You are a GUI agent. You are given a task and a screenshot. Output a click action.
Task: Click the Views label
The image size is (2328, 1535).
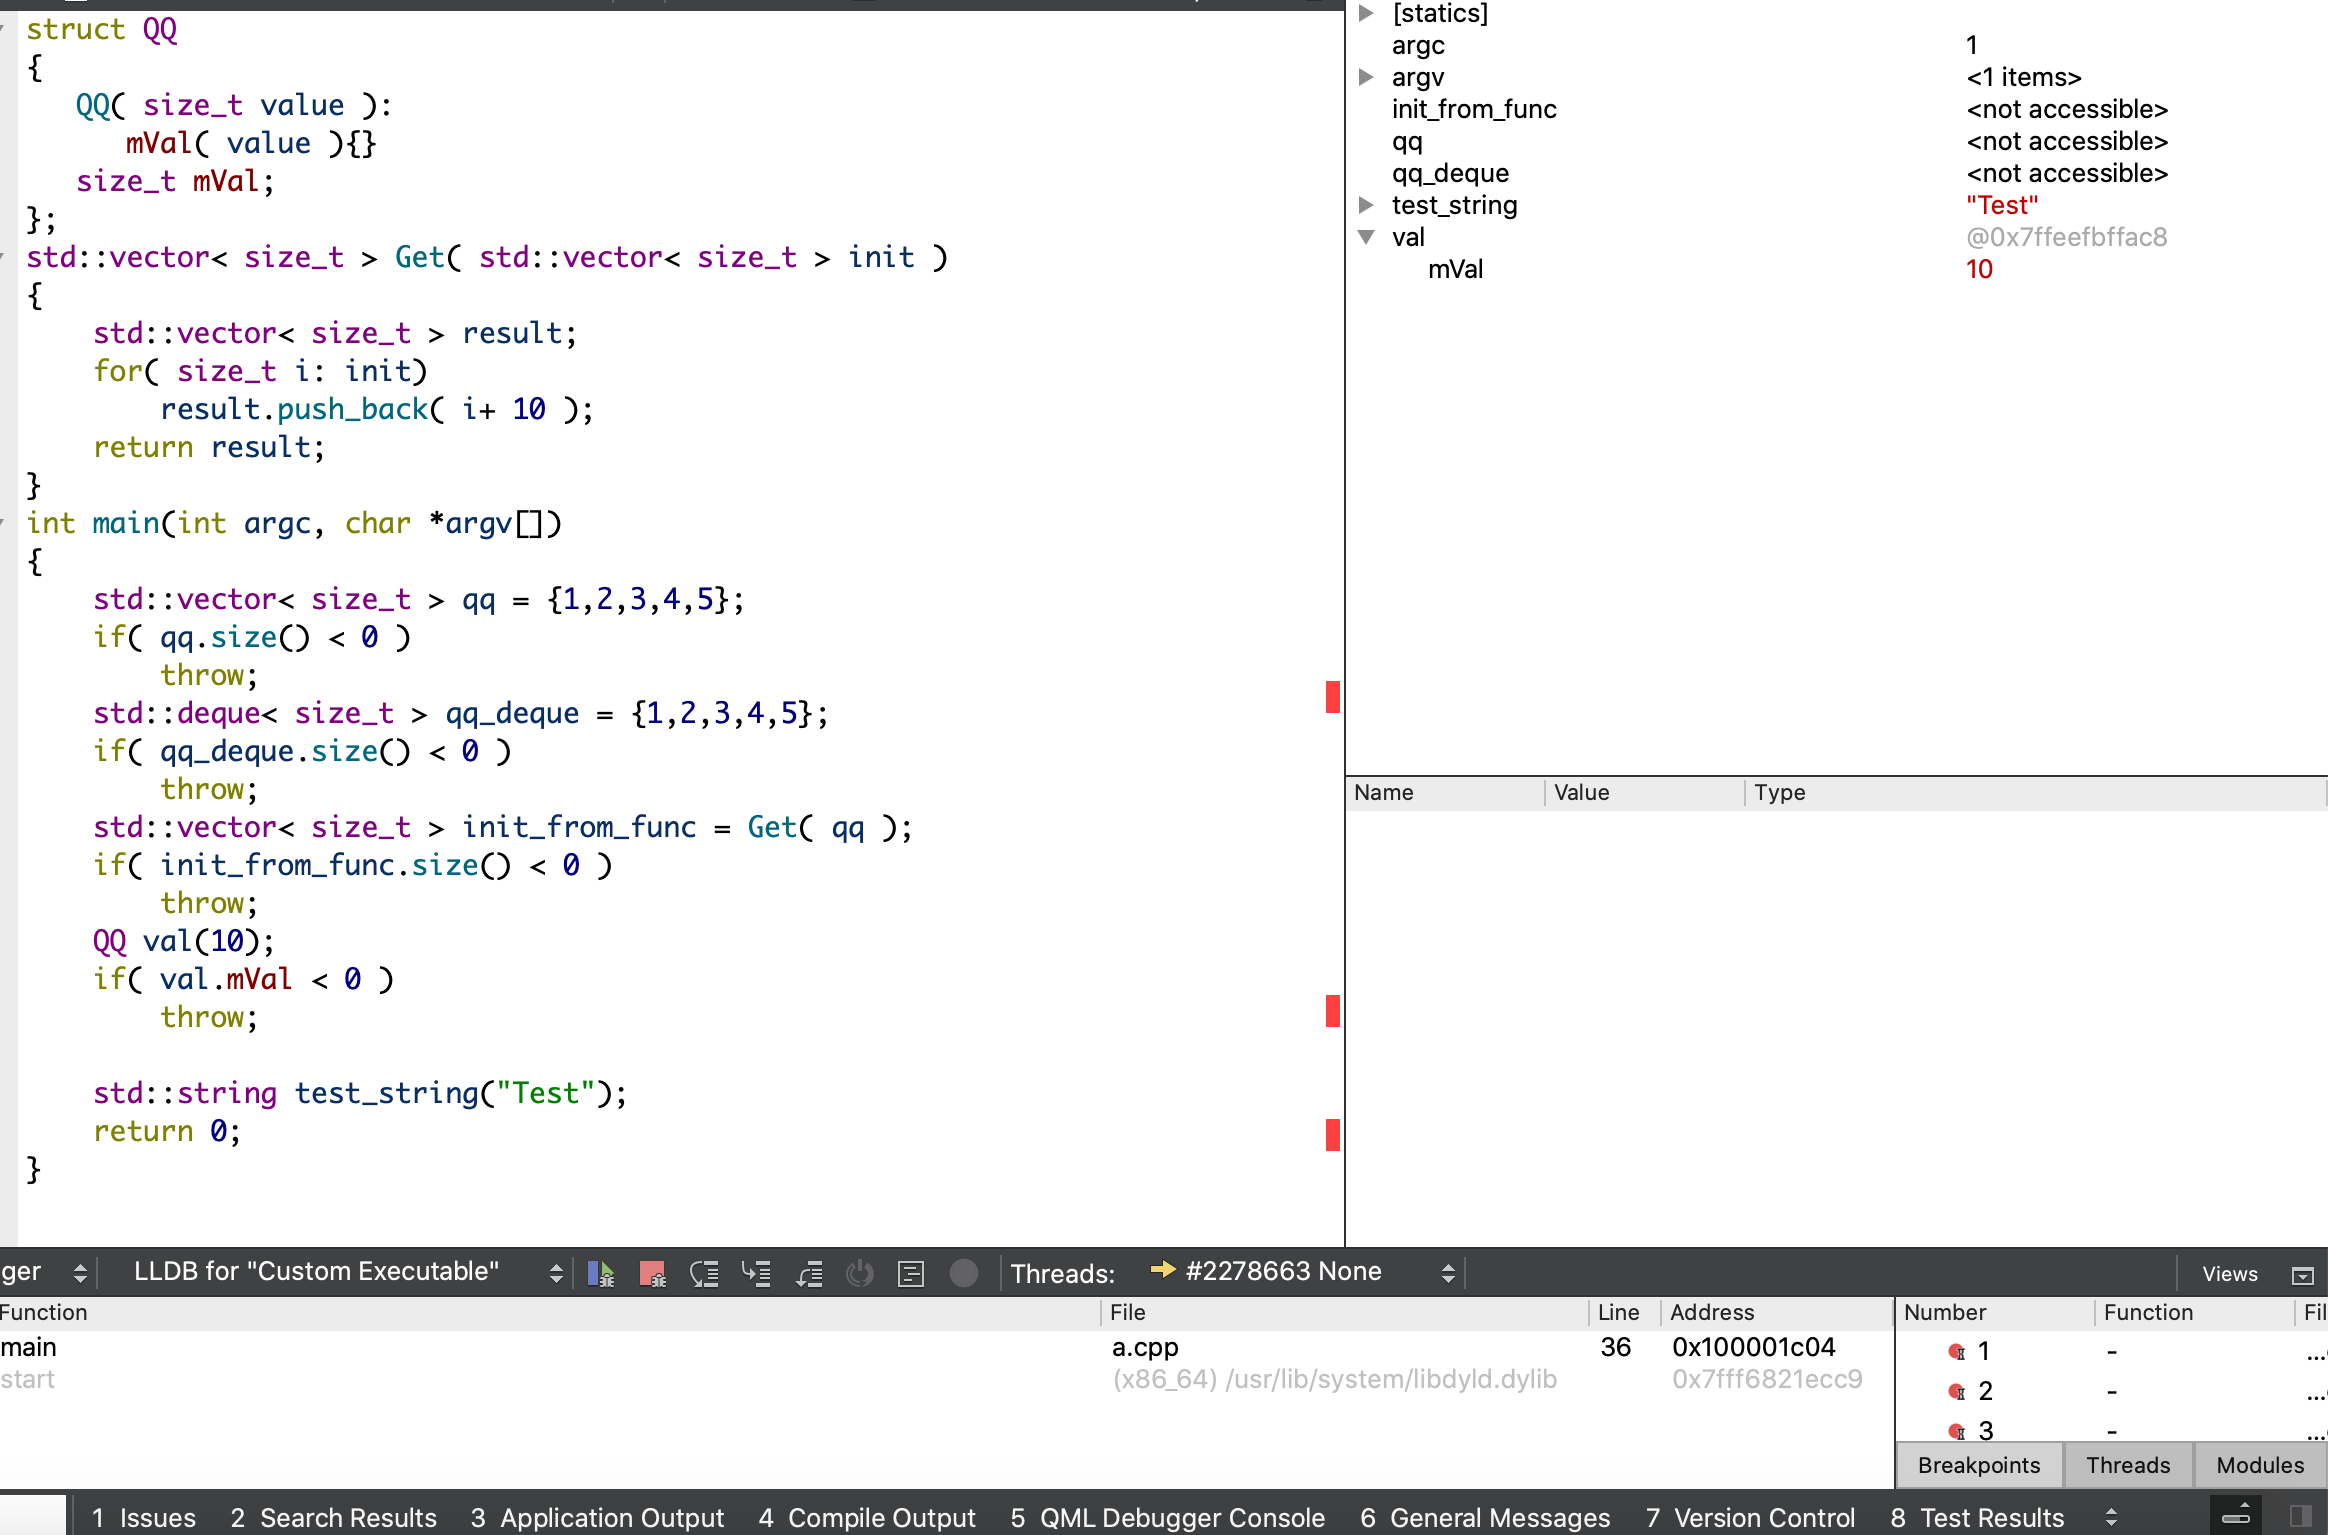(2230, 1274)
